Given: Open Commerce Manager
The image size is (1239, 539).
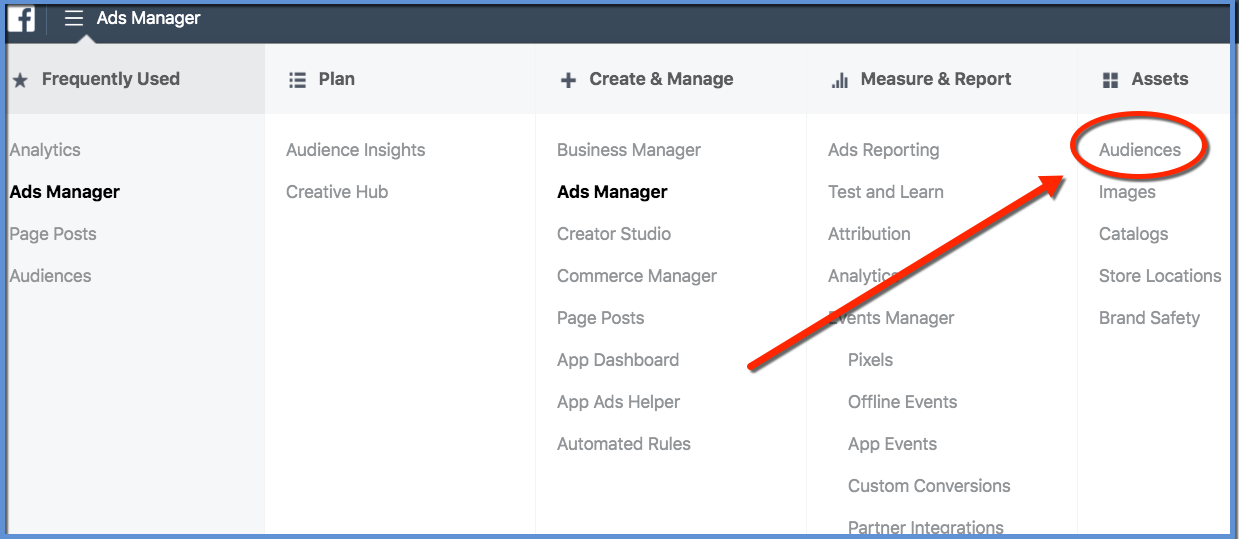Looking at the screenshot, I should (637, 276).
